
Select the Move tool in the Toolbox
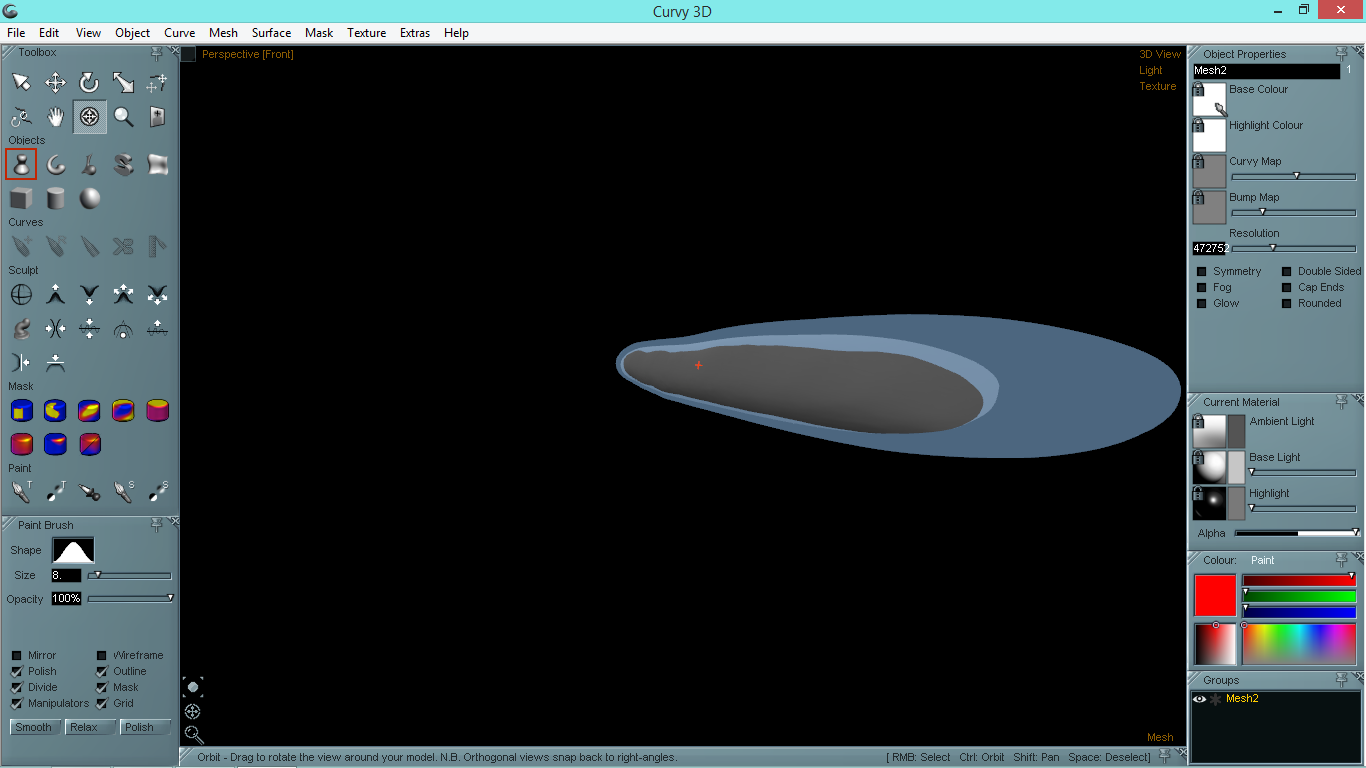[x=55, y=83]
